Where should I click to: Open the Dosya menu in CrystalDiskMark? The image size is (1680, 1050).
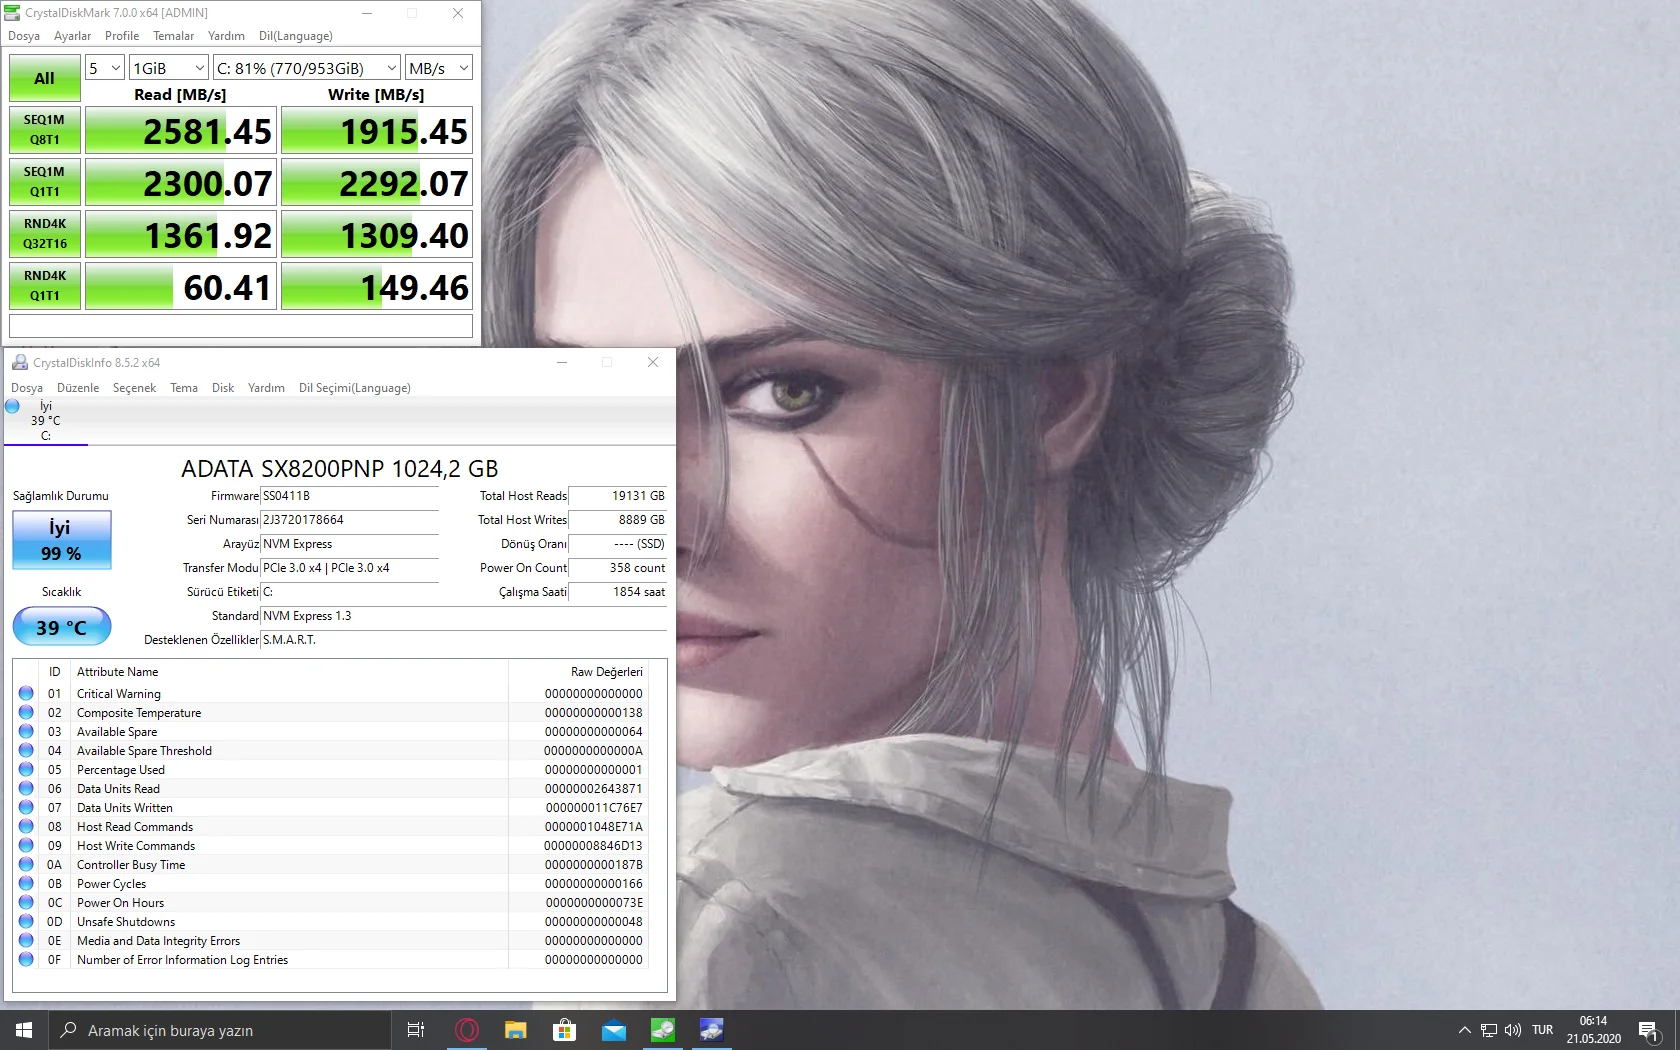point(23,35)
